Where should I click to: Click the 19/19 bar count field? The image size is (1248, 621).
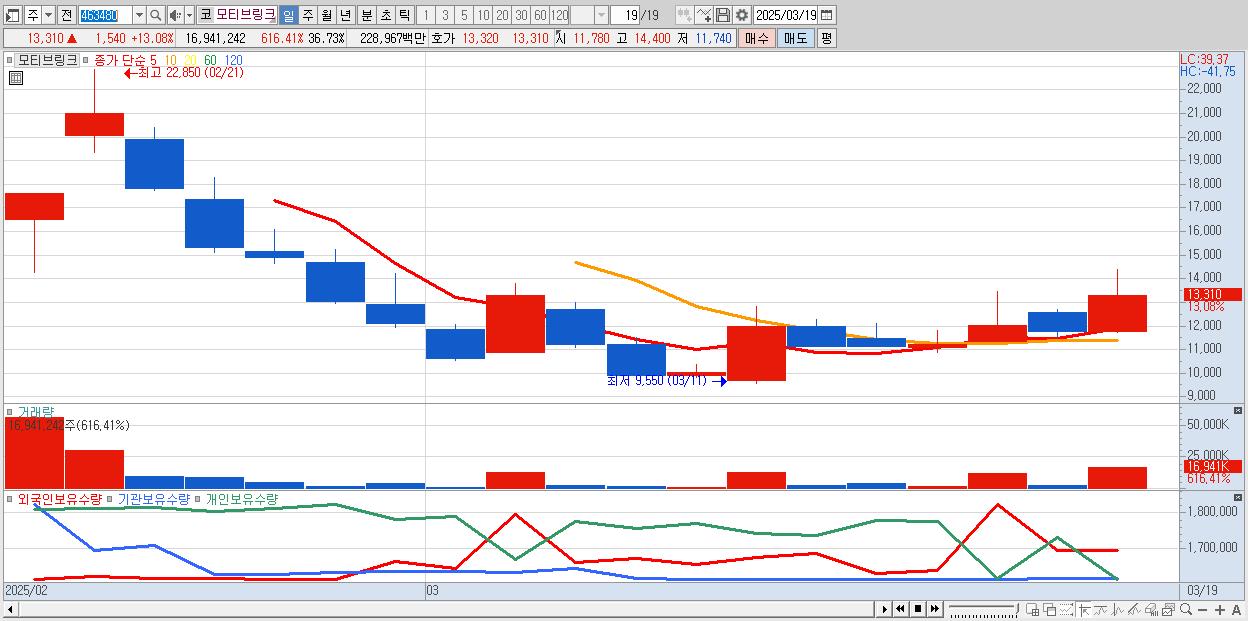(x=637, y=15)
